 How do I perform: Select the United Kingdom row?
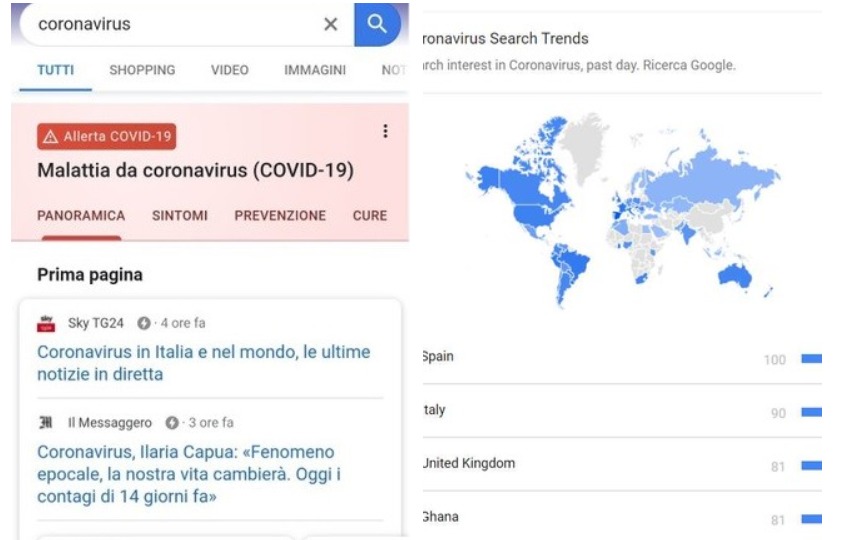[x=622, y=464]
